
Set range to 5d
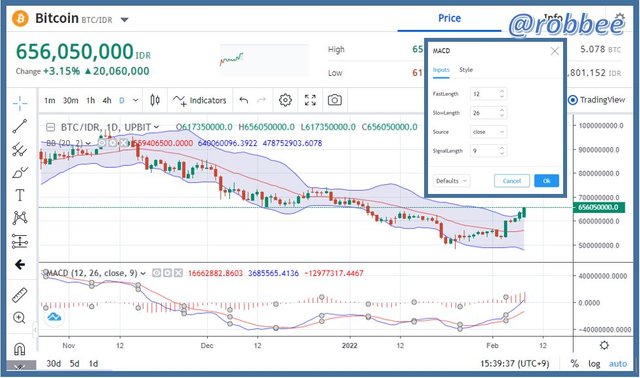[74, 363]
